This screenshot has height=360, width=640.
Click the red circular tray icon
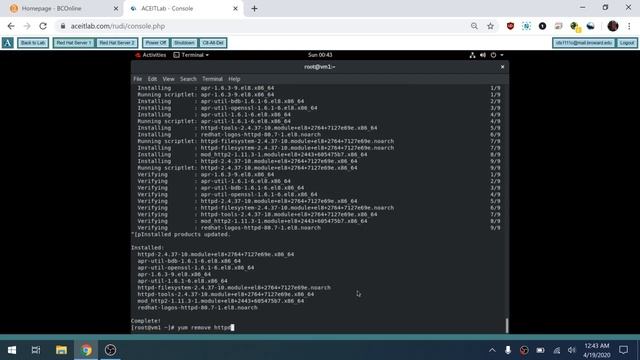524,350
